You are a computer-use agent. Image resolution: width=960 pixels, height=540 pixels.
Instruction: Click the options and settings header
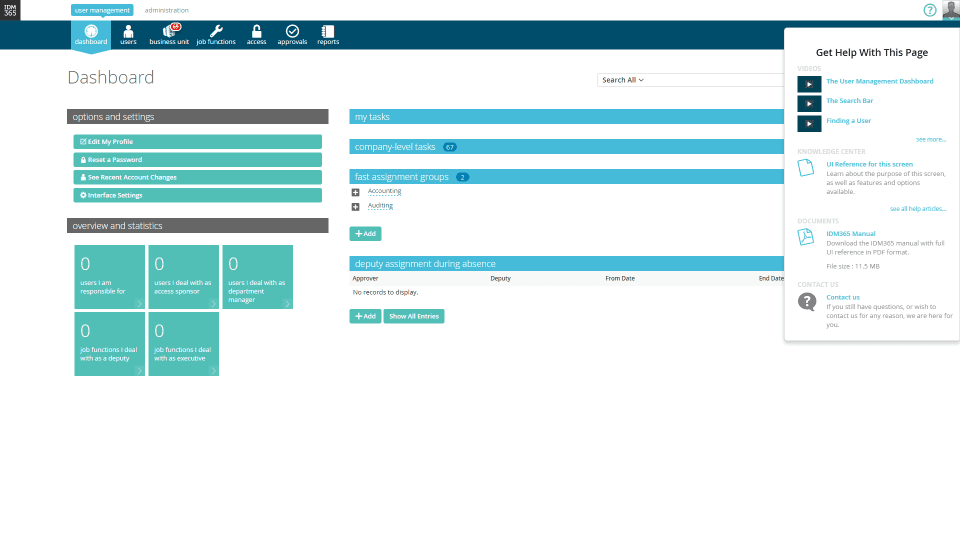[x=198, y=116]
